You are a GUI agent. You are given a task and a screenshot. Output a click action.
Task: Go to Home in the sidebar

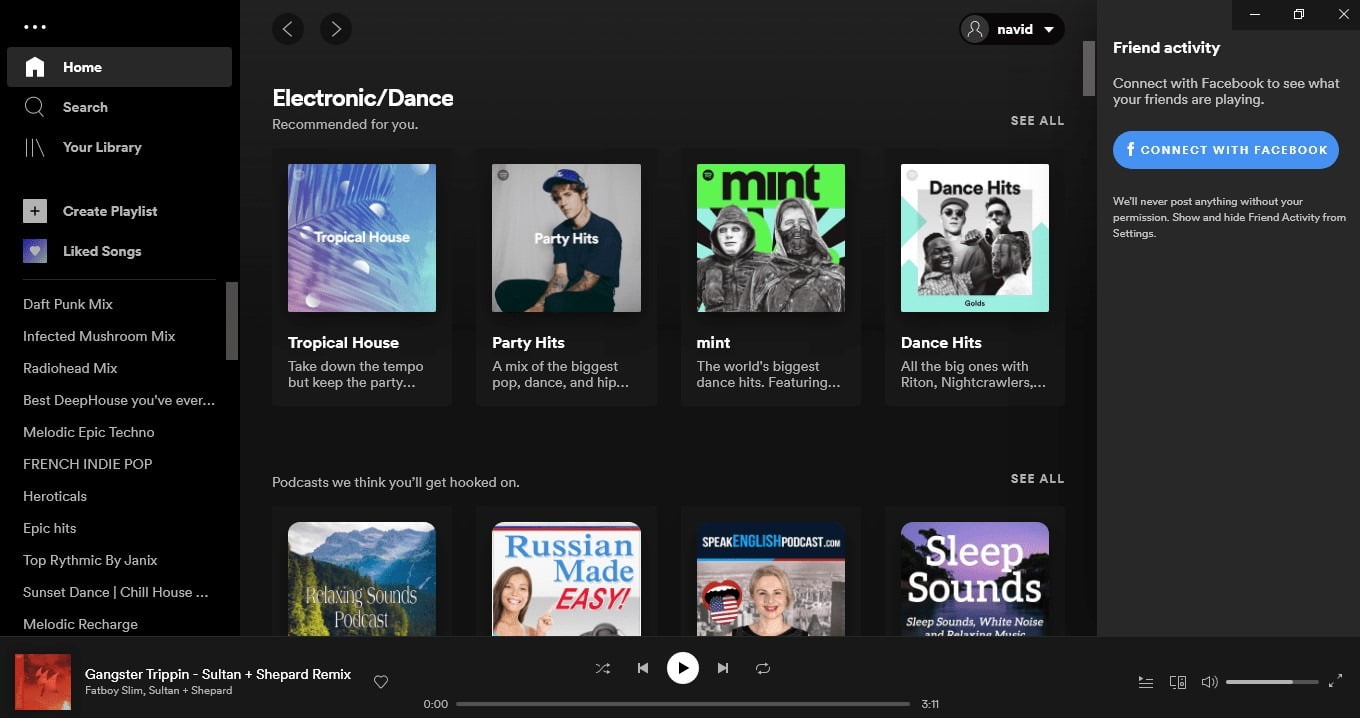[x=119, y=67]
